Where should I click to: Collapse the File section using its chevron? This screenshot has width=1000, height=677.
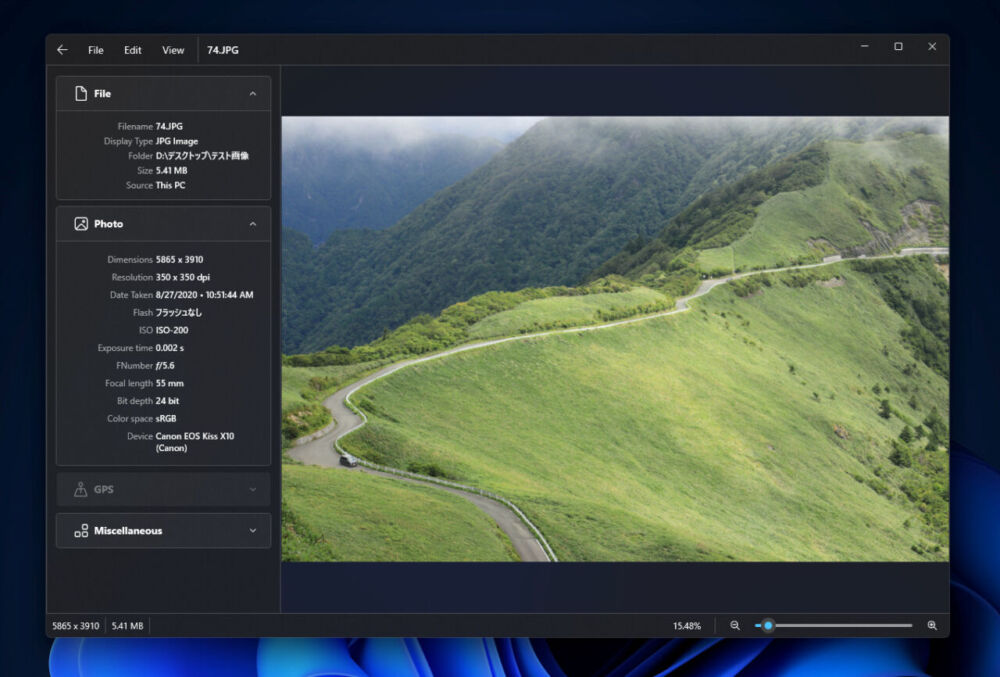coord(252,94)
